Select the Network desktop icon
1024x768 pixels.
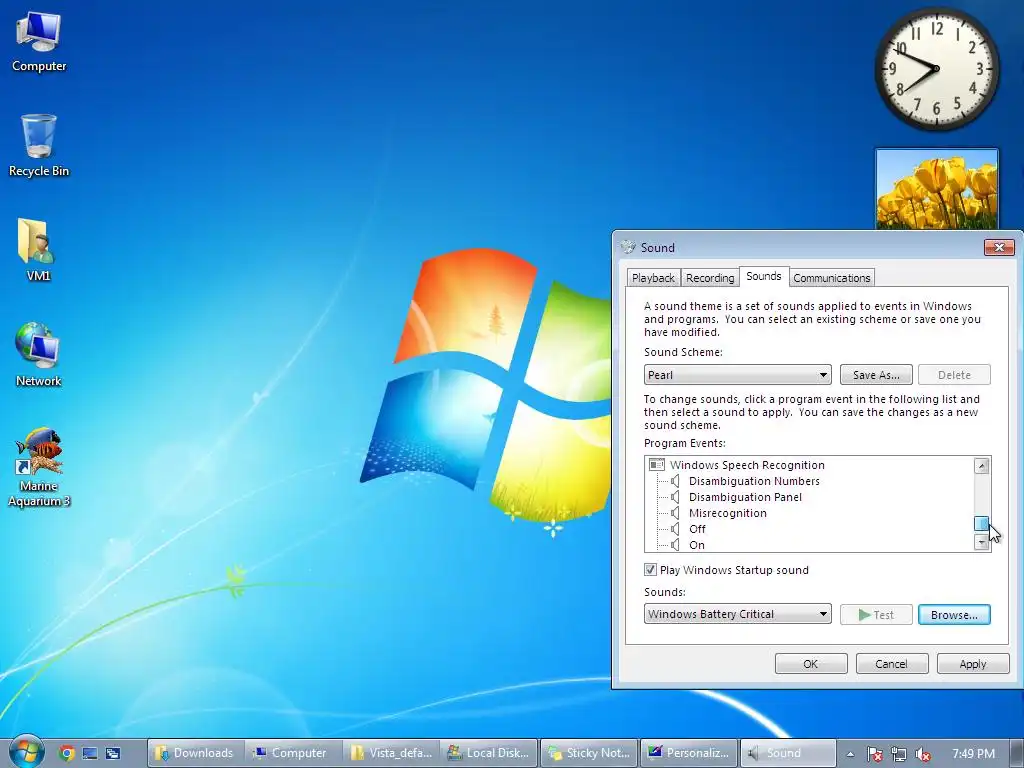[x=38, y=355]
